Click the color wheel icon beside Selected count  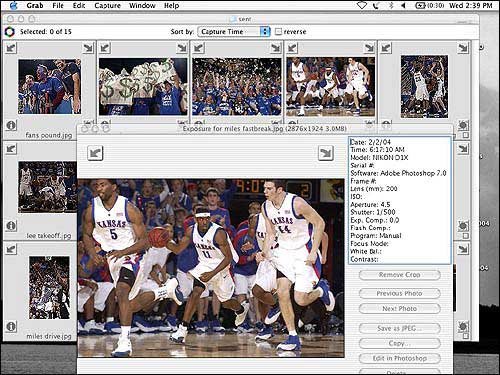point(10,32)
